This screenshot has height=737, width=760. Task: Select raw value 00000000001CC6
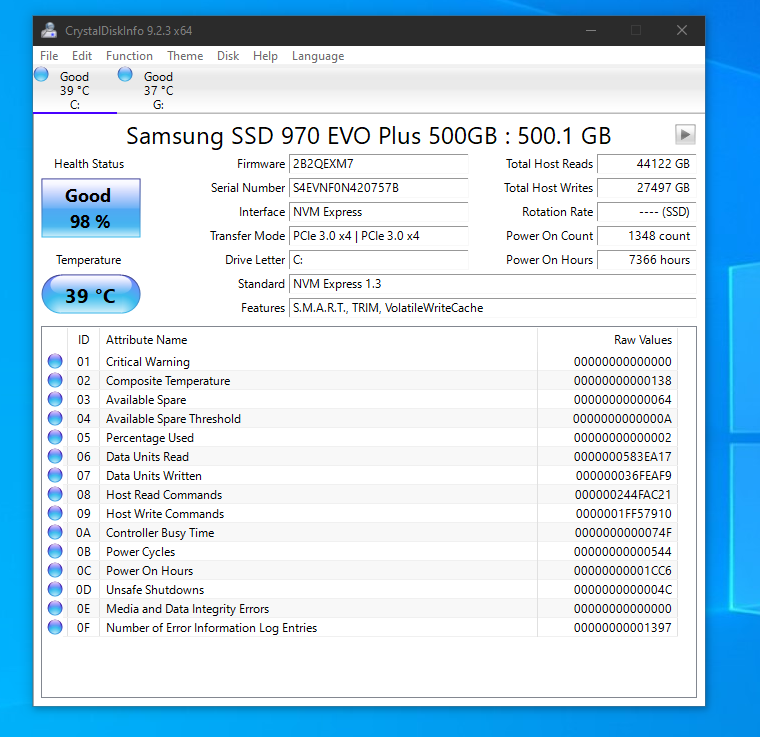click(623, 570)
